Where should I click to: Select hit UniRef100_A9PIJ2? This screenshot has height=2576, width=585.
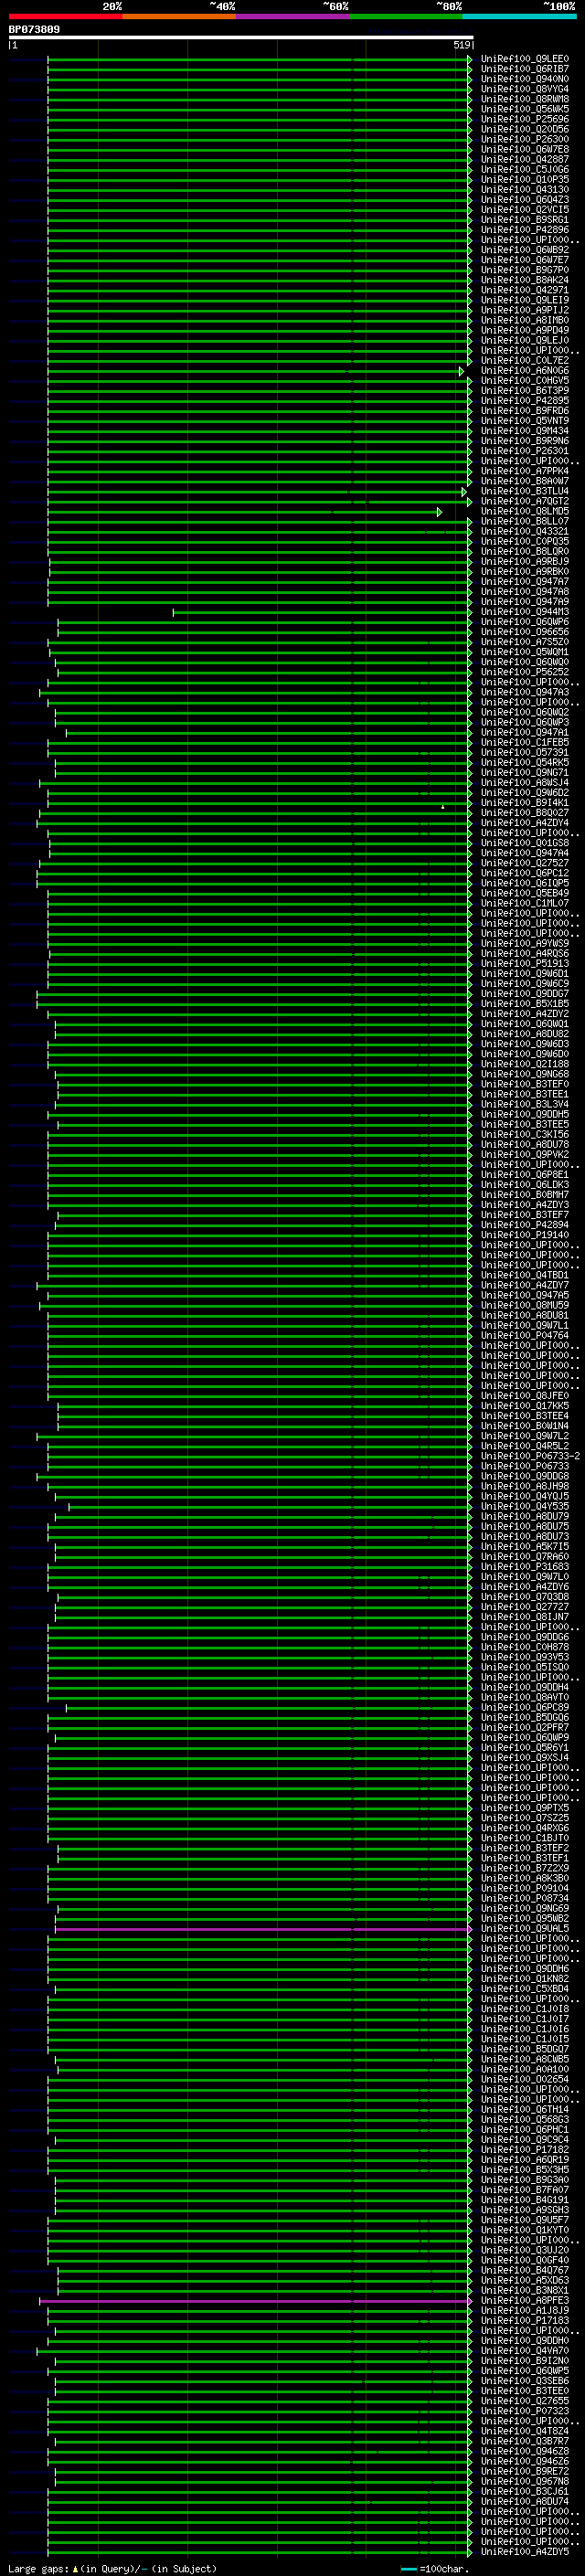tap(525, 310)
